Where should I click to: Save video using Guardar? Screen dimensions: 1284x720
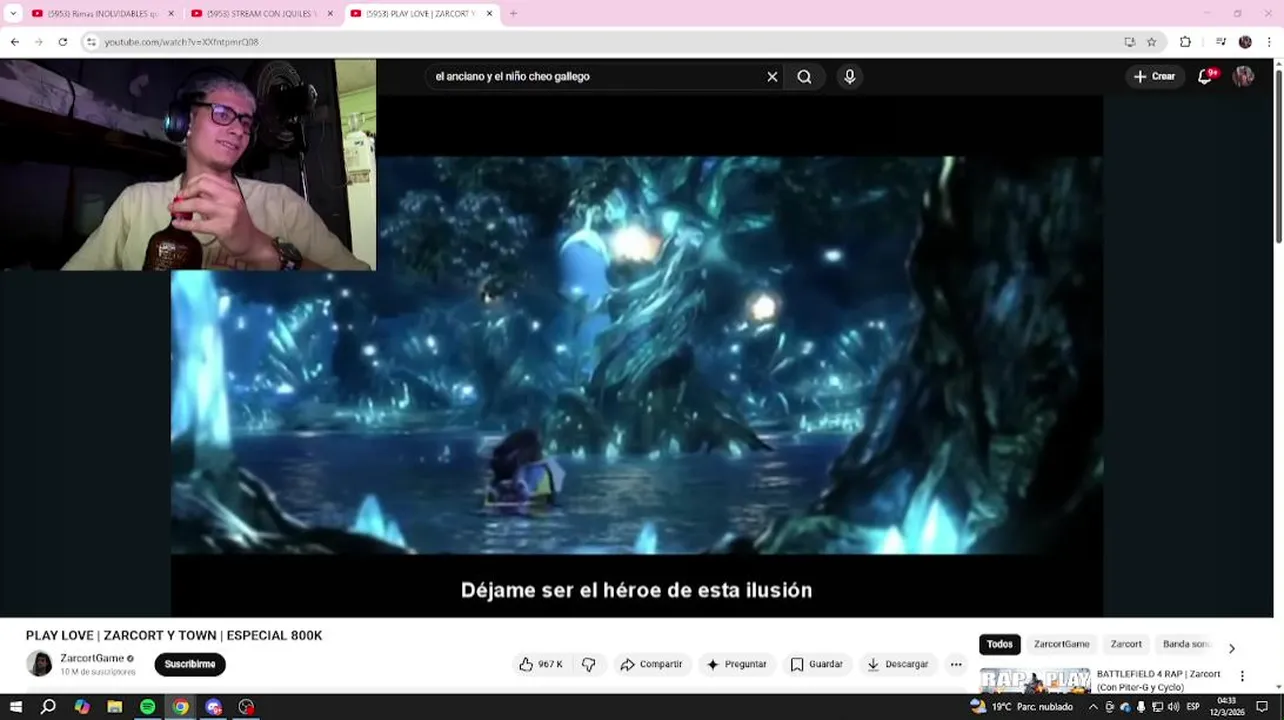click(x=817, y=664)
